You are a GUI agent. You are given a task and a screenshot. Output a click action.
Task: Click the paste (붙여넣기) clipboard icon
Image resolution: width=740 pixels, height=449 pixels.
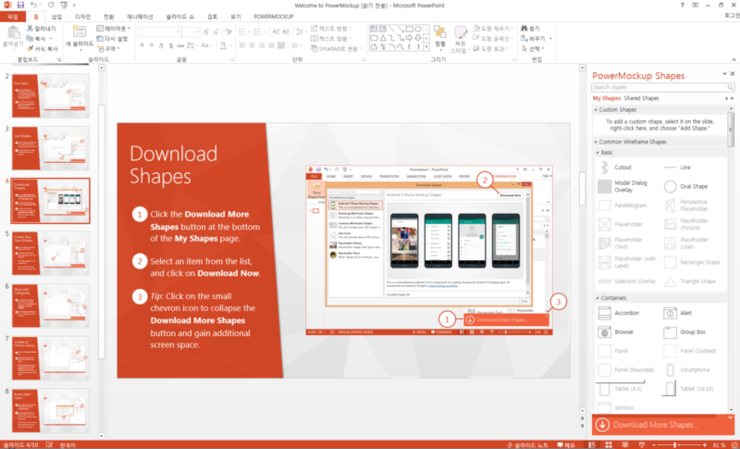pyautogui.click(x=13, y=34)
